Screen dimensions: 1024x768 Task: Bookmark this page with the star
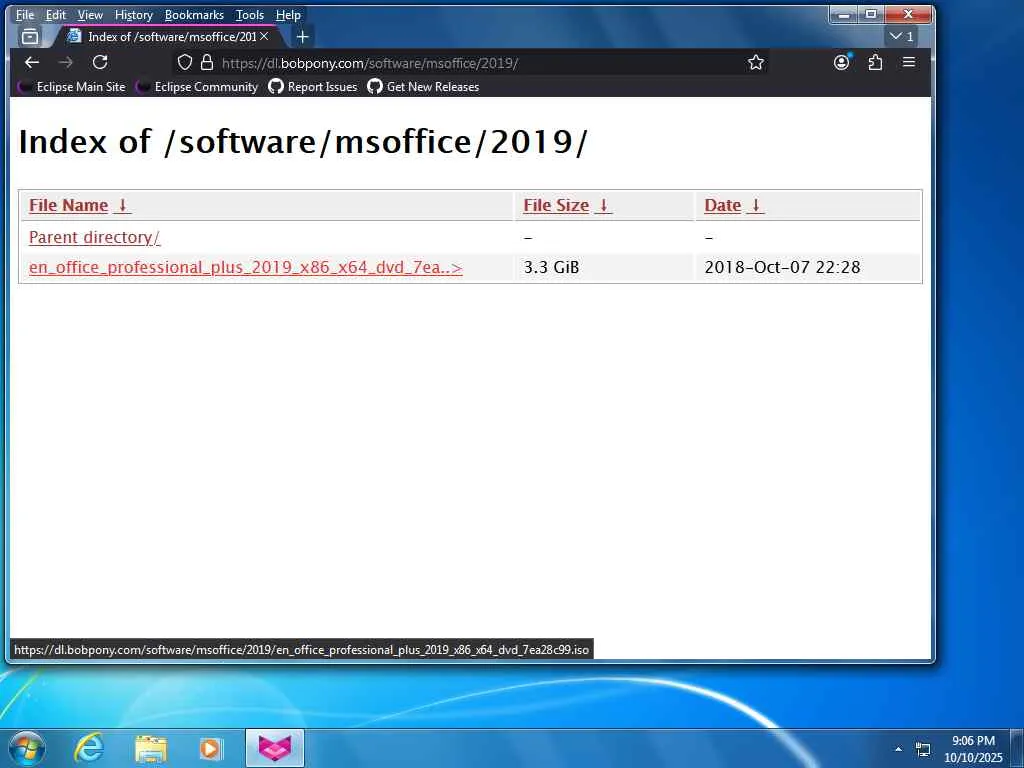coord(756,63)
